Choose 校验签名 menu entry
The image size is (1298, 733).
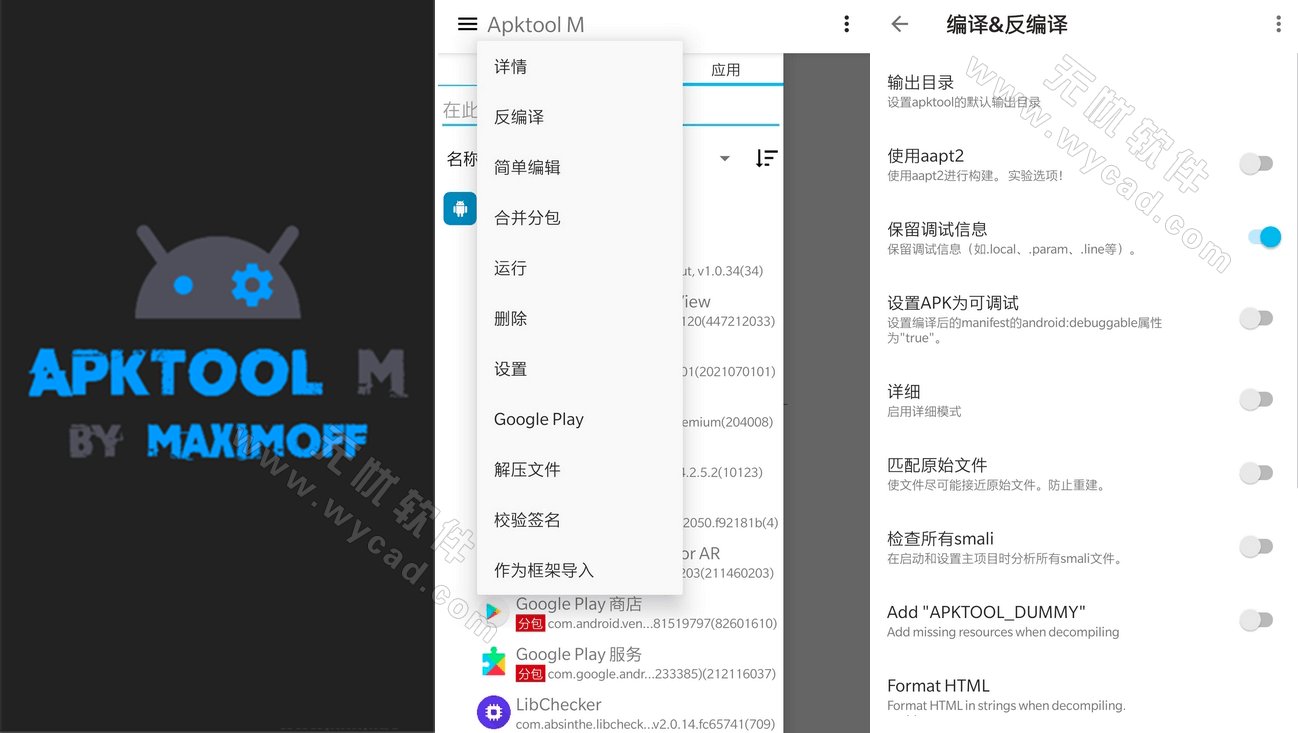click(x=580, y=520)
